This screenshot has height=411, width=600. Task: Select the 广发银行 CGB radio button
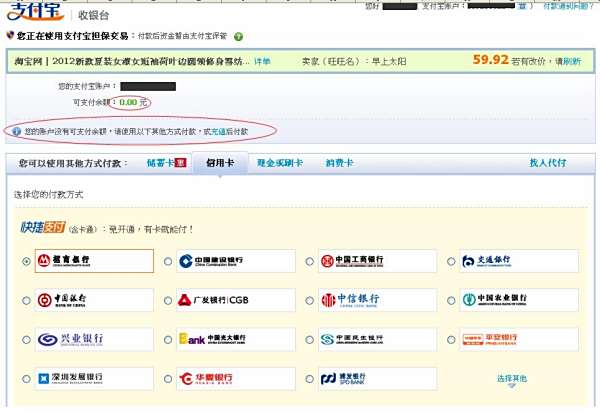[168, 301]
